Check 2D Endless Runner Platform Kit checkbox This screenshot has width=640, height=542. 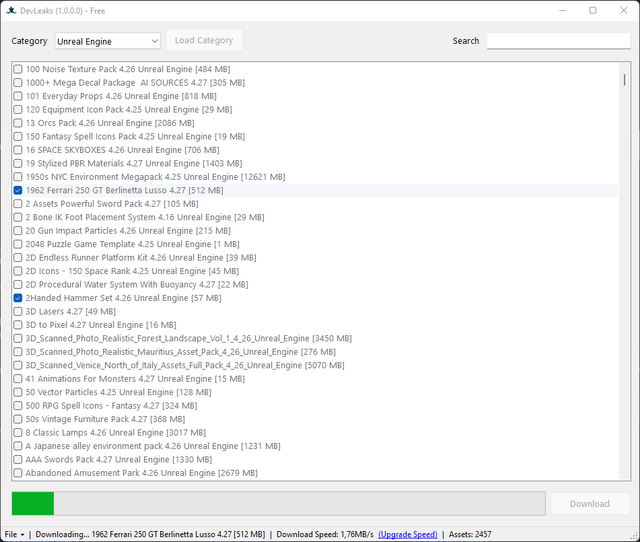coord(18,258)
